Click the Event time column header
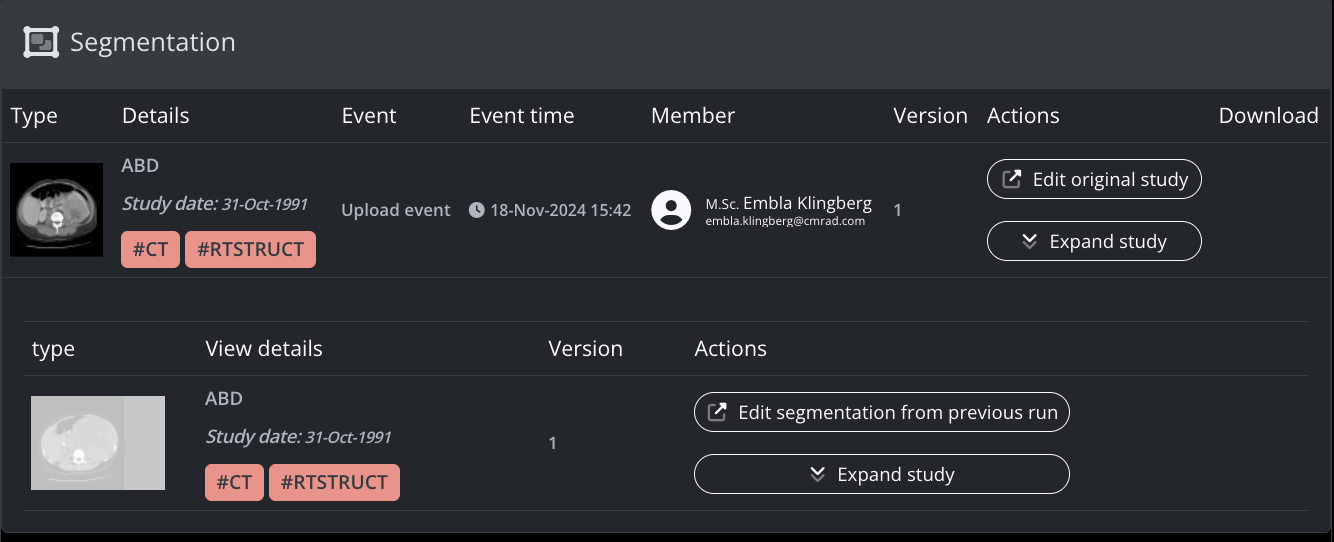Image resolution: width=1334 pixels, height=542 pixels. 521,116
